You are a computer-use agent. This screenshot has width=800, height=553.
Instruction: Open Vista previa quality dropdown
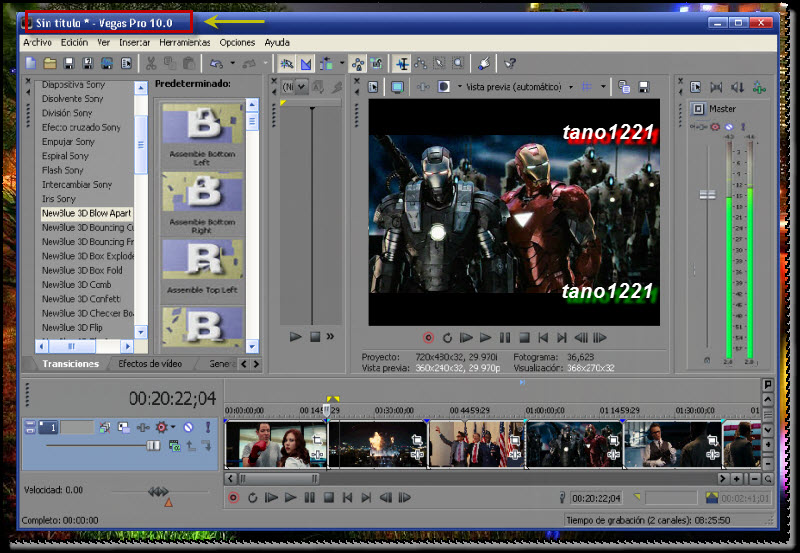[571, 87]
